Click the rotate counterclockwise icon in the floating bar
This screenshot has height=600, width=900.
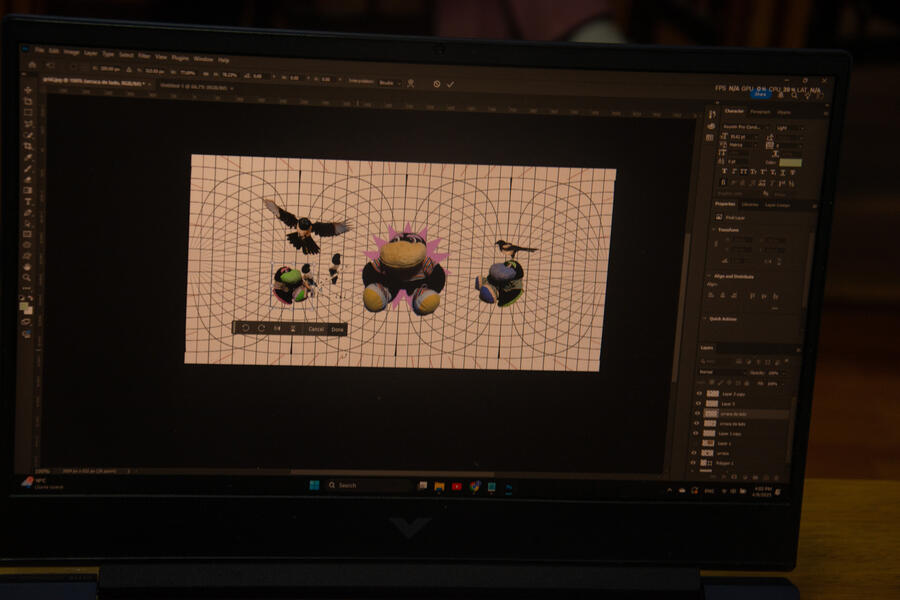click(246, 328)
